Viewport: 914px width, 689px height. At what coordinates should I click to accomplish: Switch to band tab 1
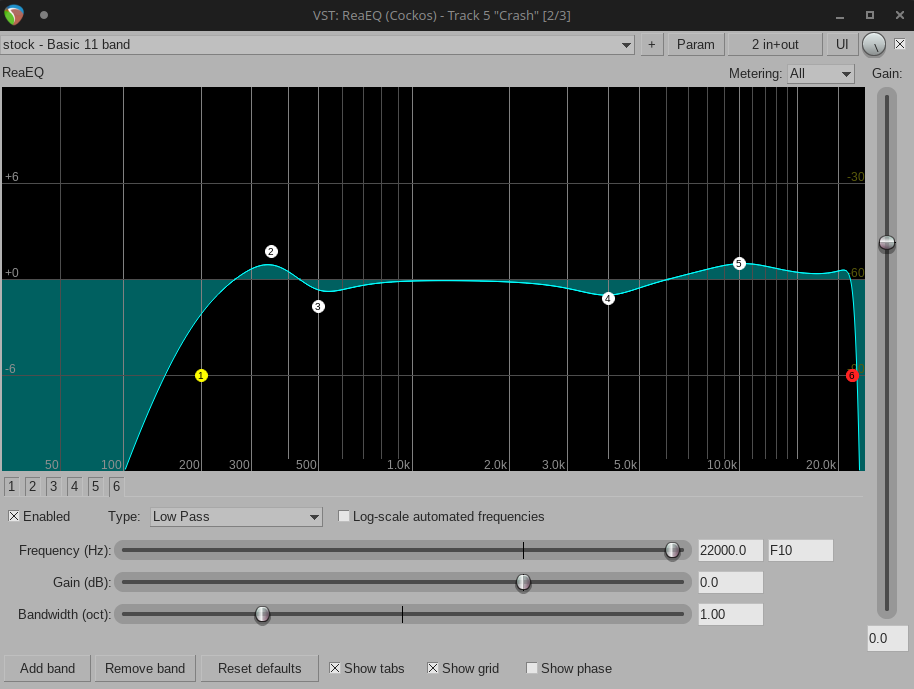tap(11, 487)
